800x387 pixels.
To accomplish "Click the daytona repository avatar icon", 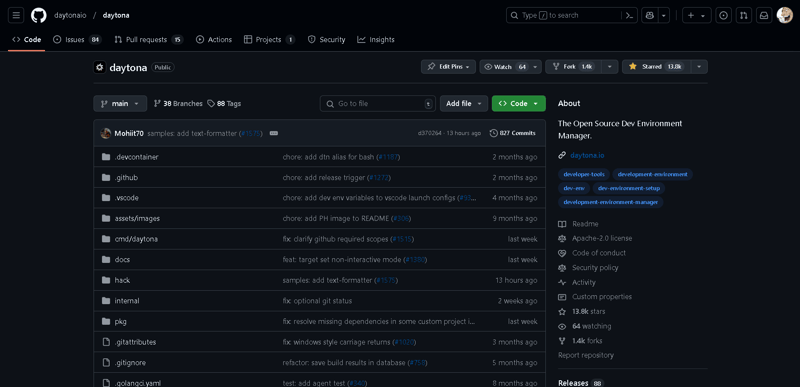I will pyautogui.click(x=99, y=67).
